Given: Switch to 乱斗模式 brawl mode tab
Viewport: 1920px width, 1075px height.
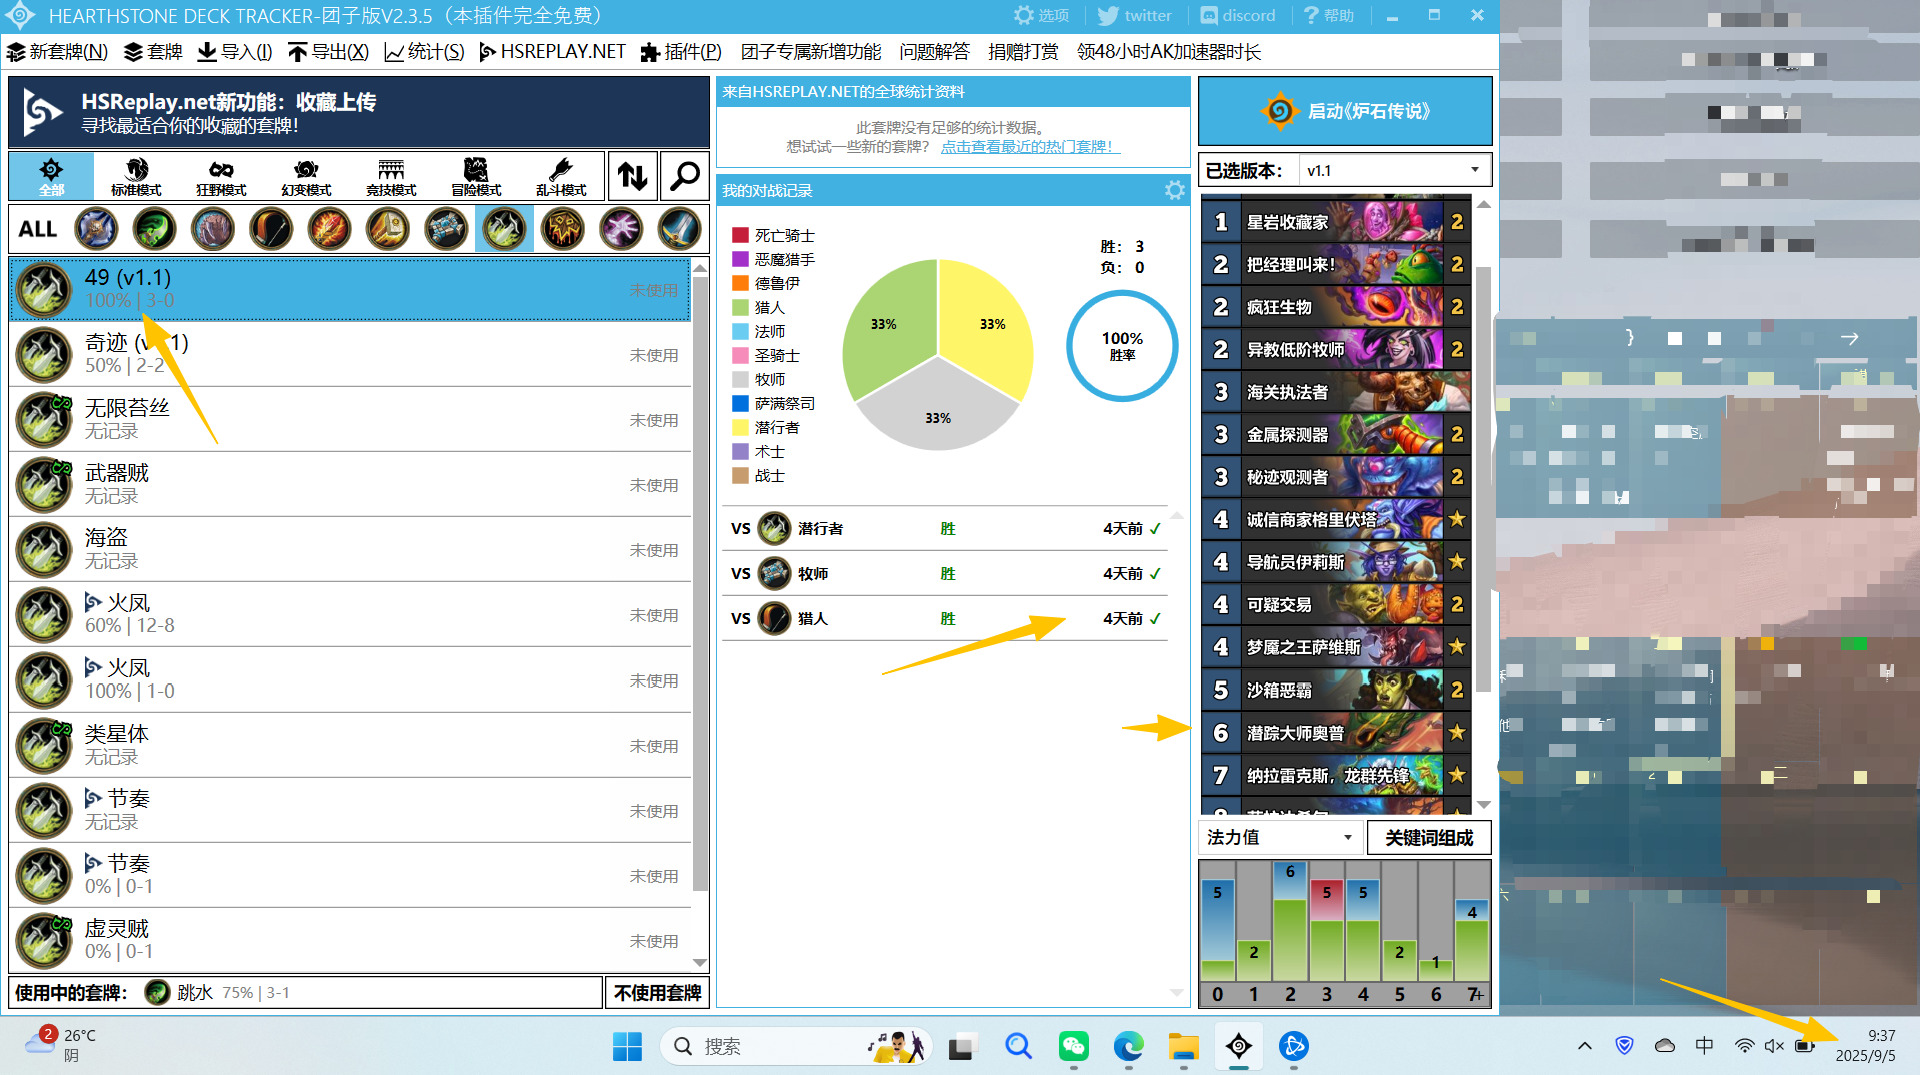Looking at the screenshot, I should coord(561,176).
